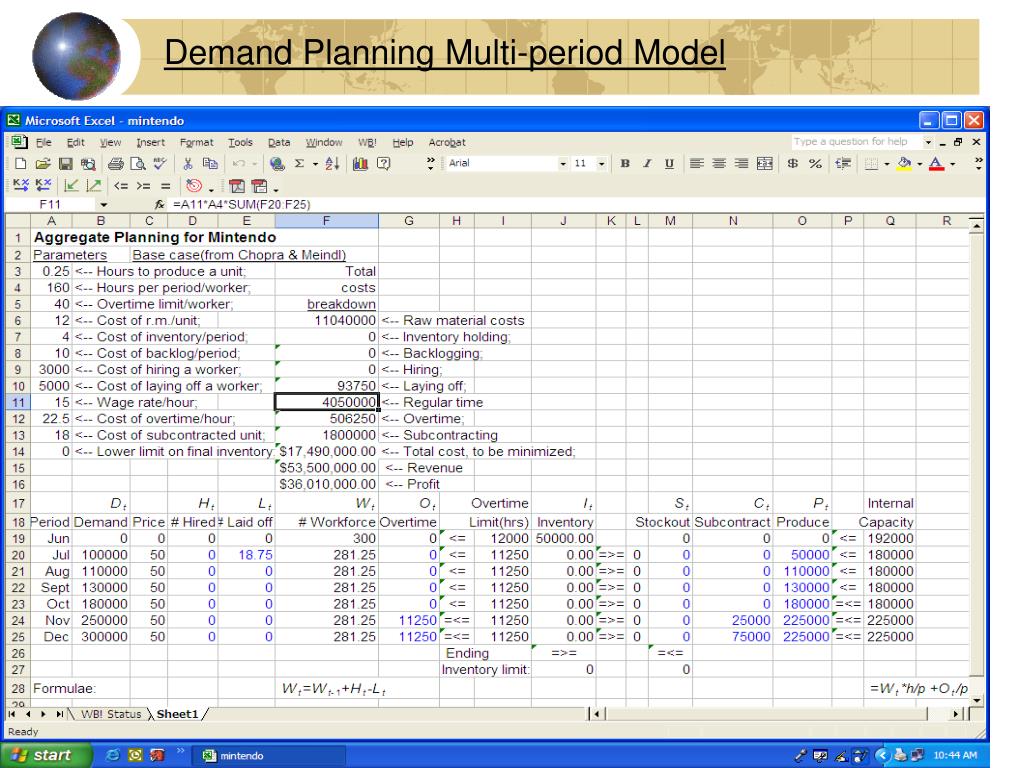Switch to the WB! Status sheet tab

[110, 714]
